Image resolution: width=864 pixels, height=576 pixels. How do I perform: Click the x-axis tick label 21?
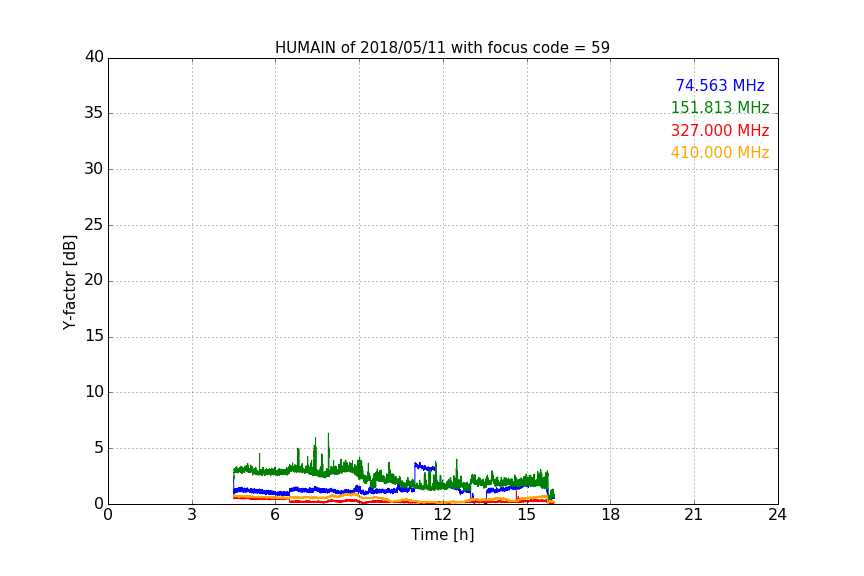(694, 515)
